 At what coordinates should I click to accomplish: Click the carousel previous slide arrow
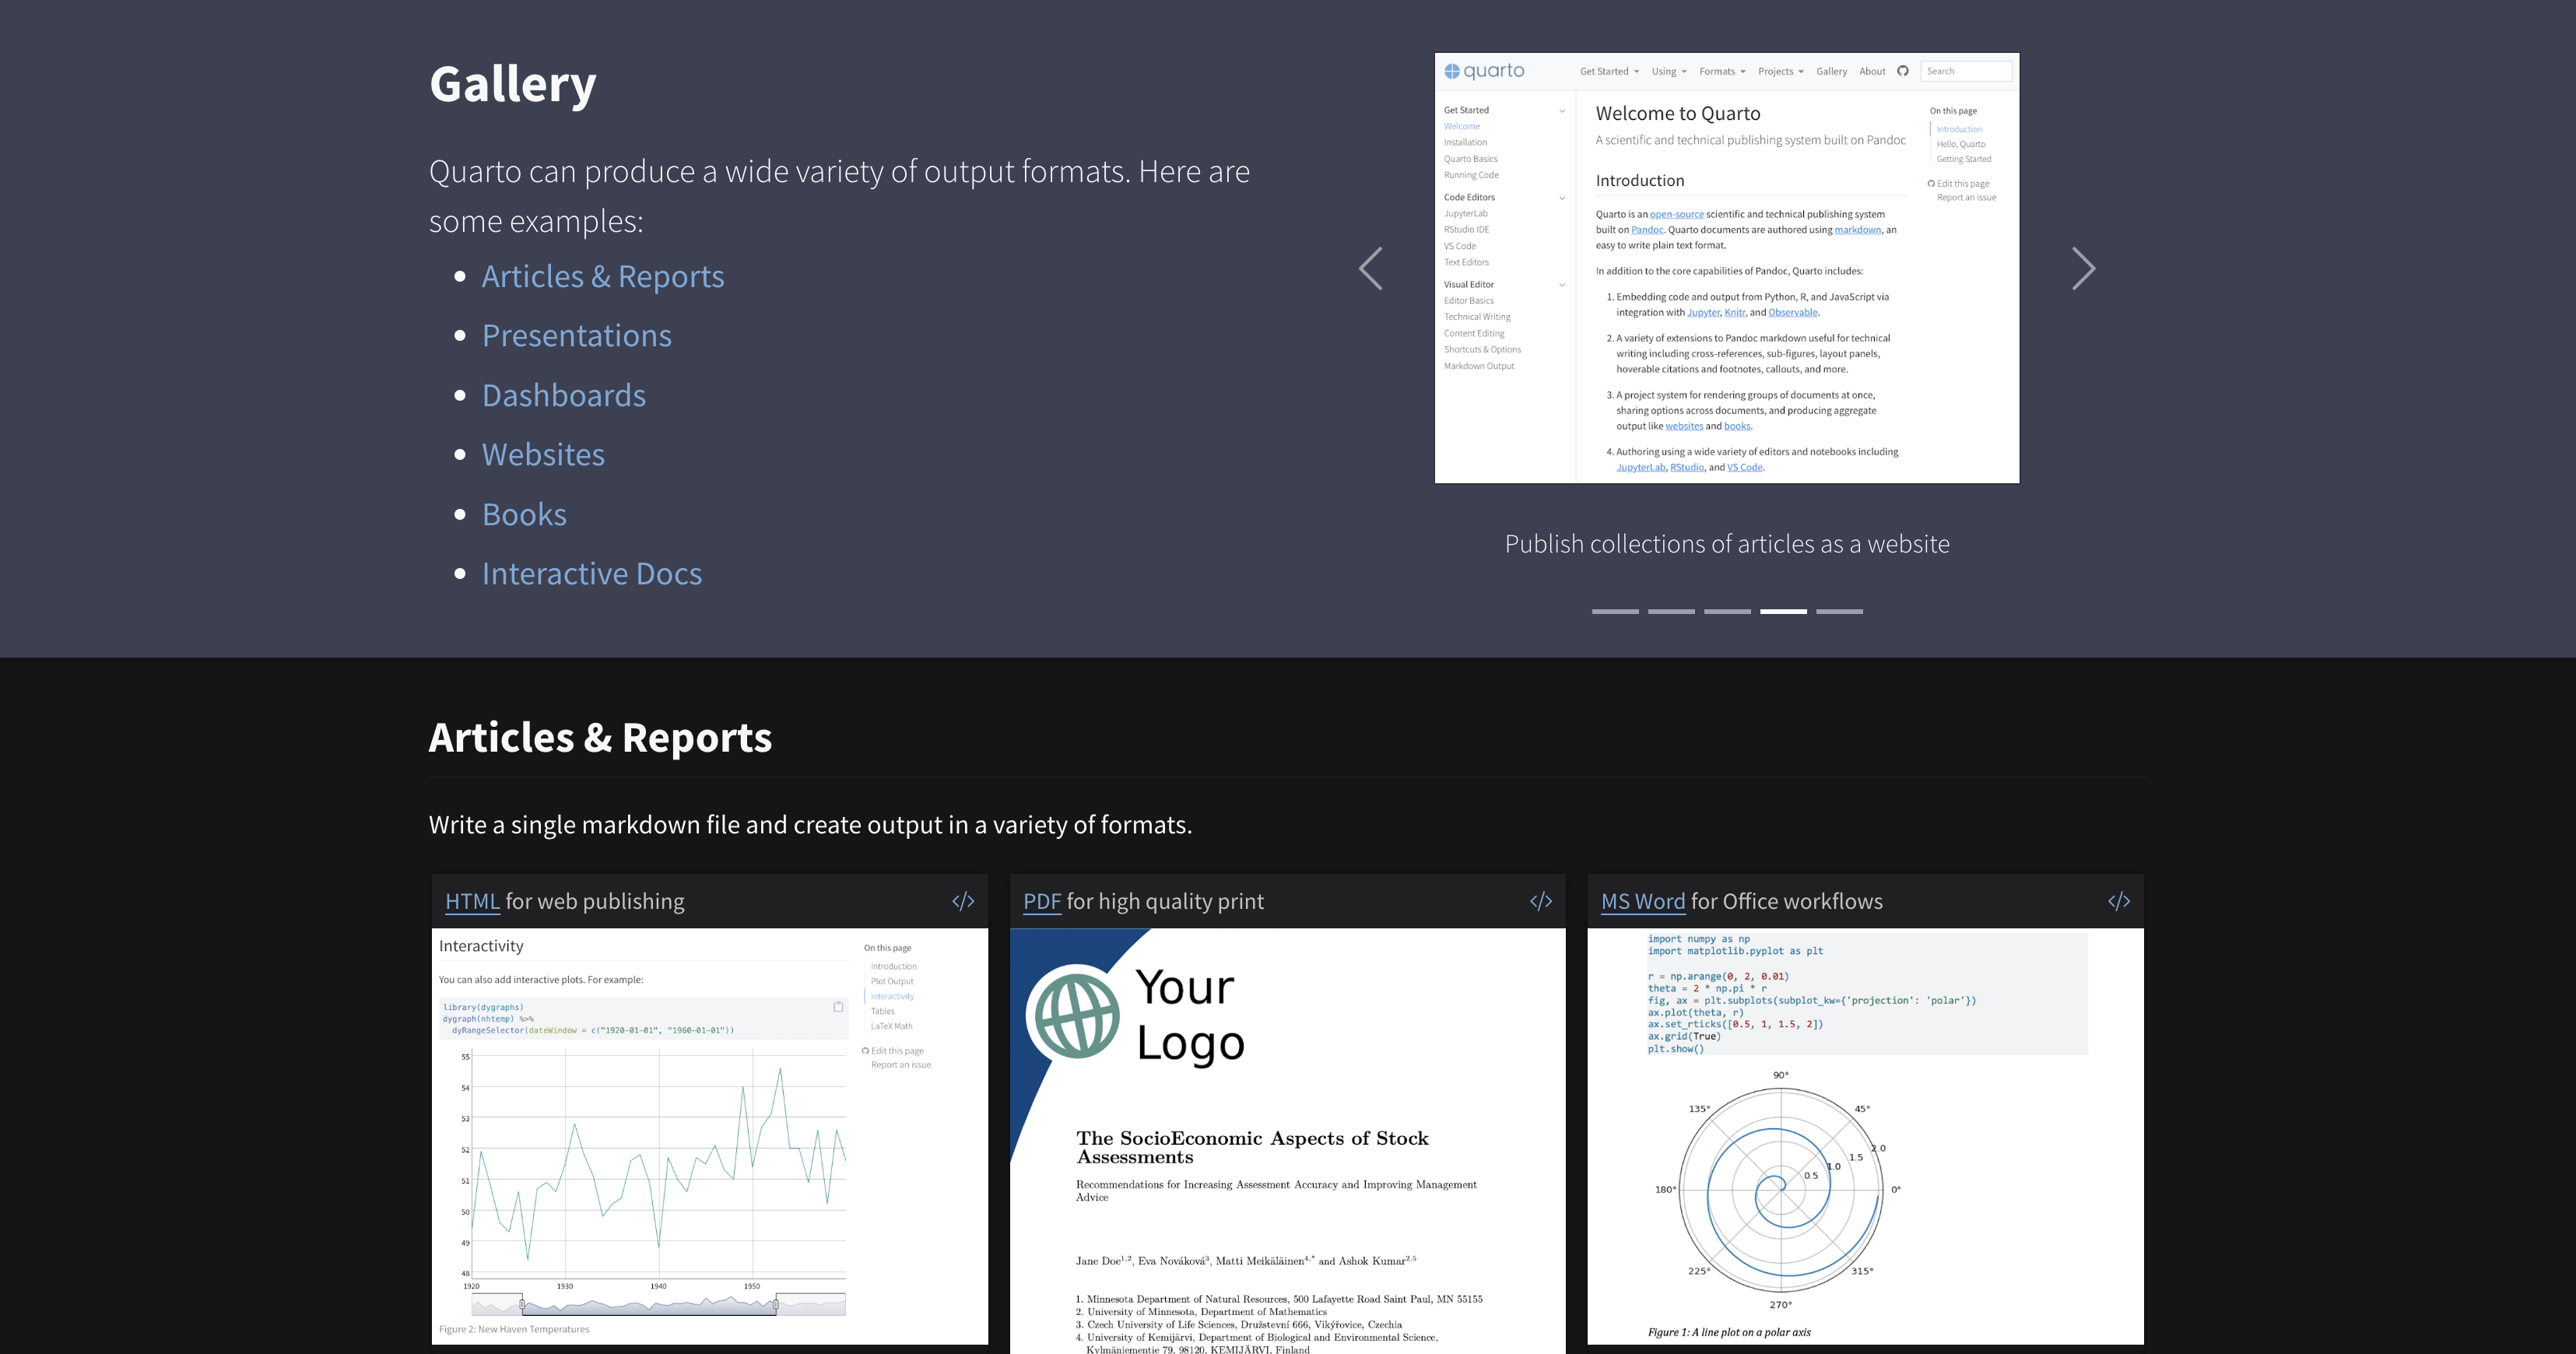pyautogui.click(x=1371, y=268)
